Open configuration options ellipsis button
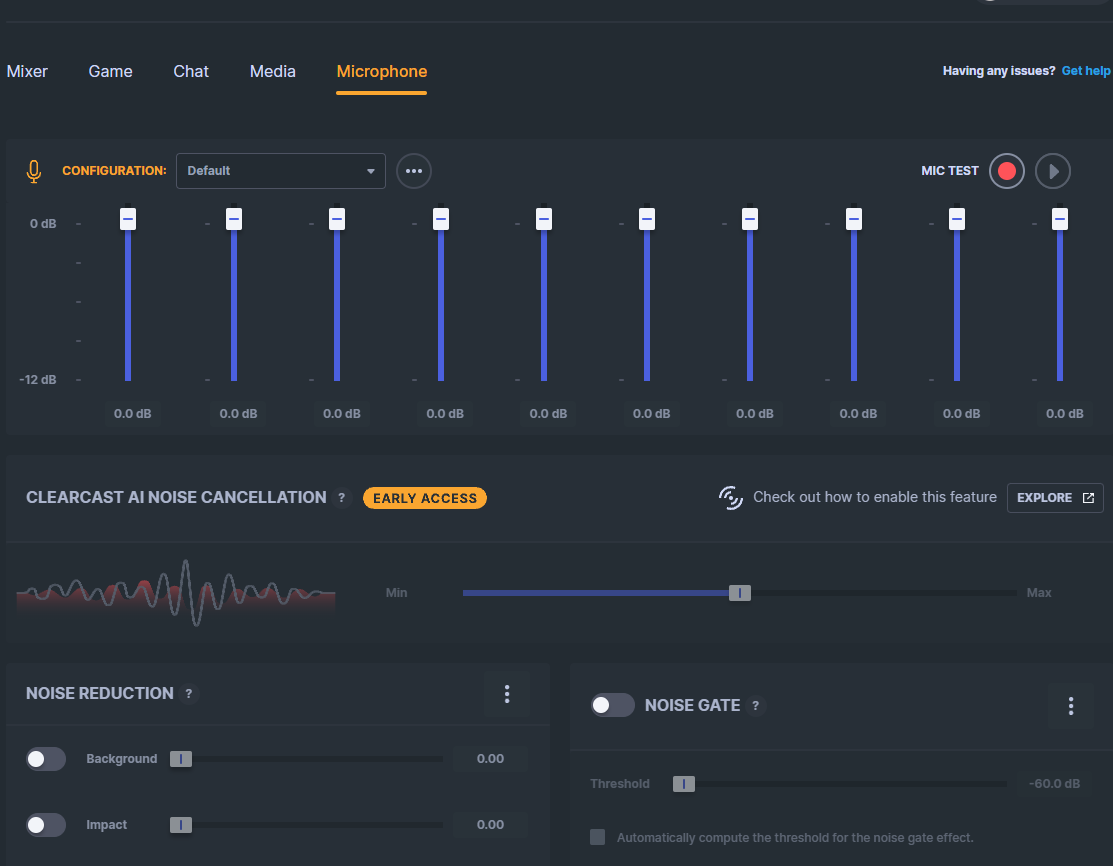The image size is (1113, 866). pos(414,171)
